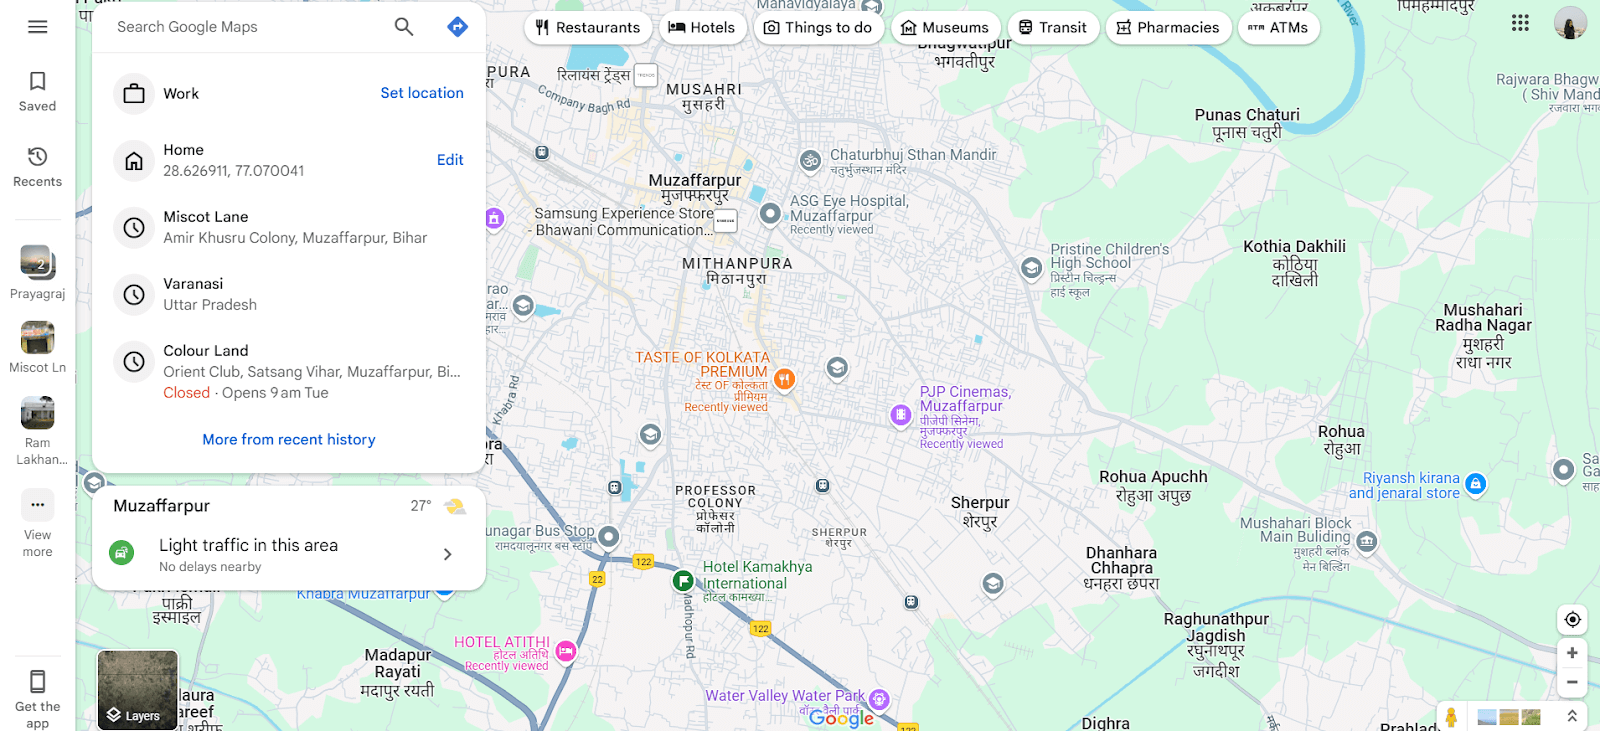This screenshot has width=1600, height=731.
Task: Expand the map imagery footer chevron
Action: pos(1572,716)
